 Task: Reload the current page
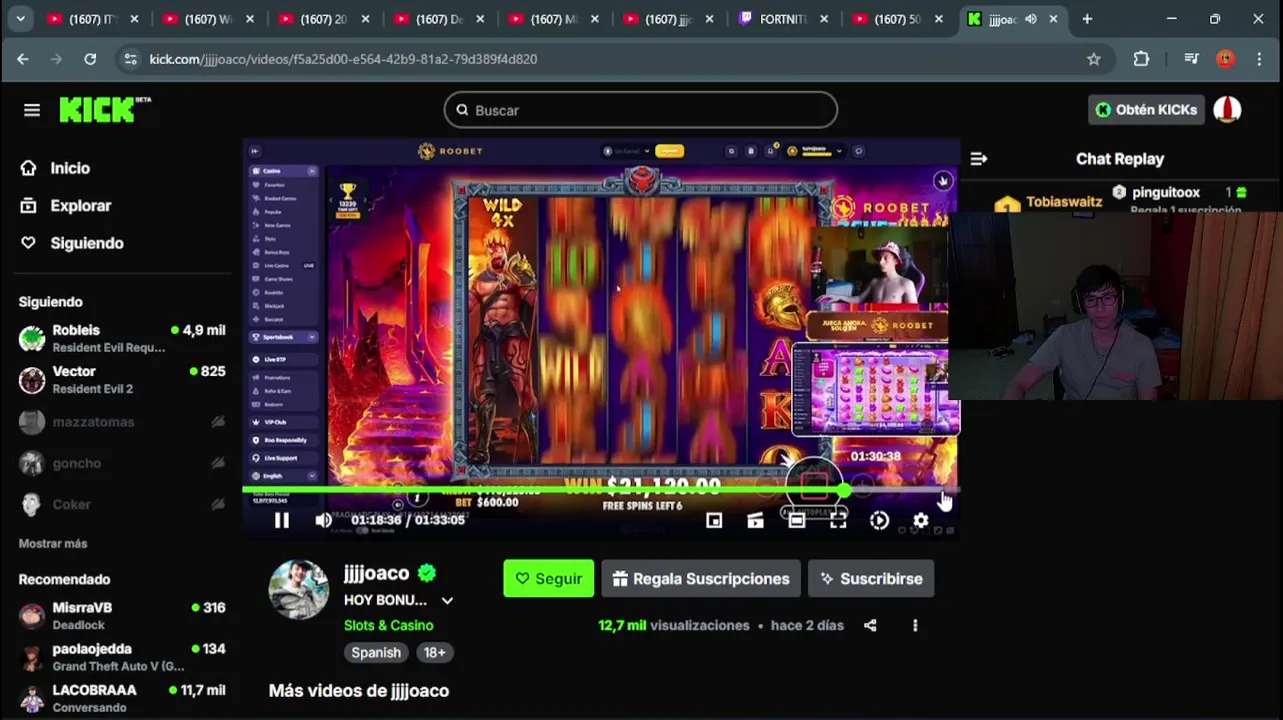90,59
